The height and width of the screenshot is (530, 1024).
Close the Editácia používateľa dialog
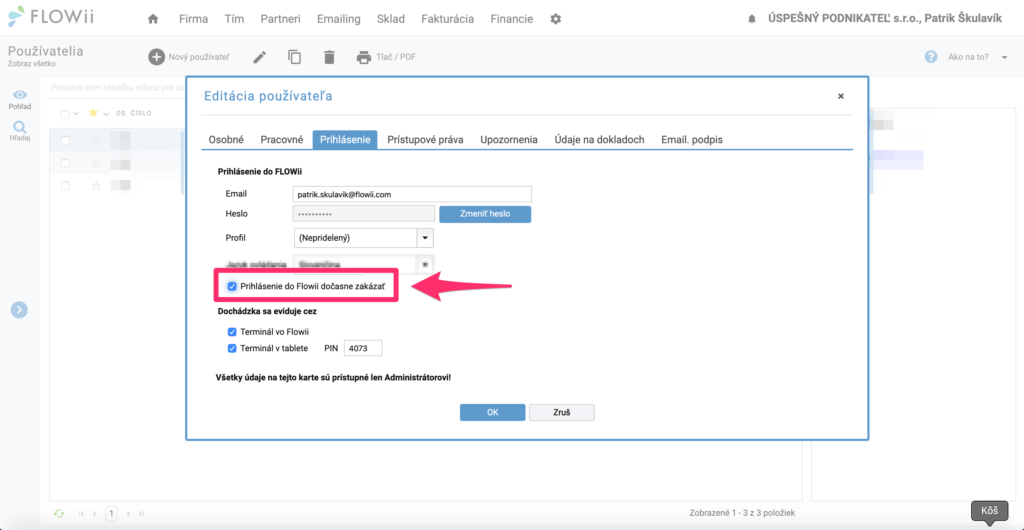tap(840, 96)
